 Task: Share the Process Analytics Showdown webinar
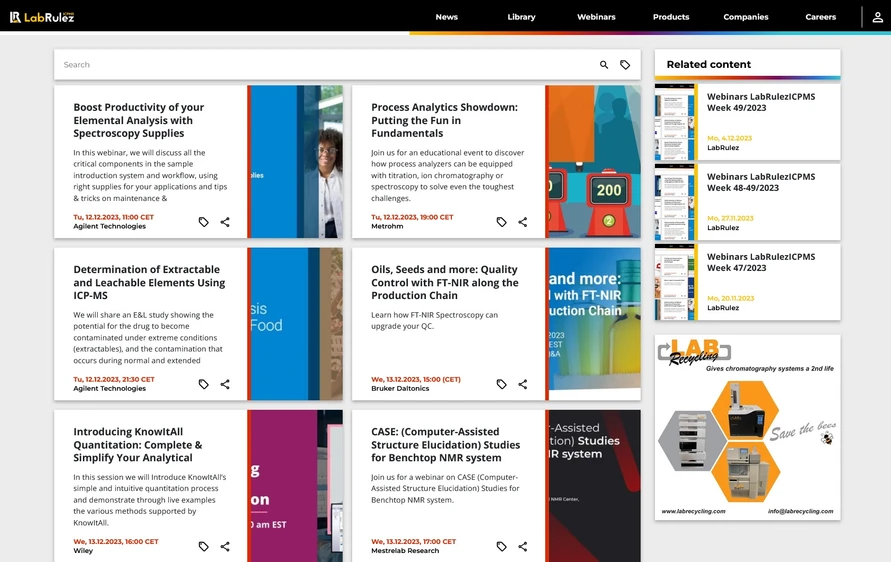[x=523, y=222]
